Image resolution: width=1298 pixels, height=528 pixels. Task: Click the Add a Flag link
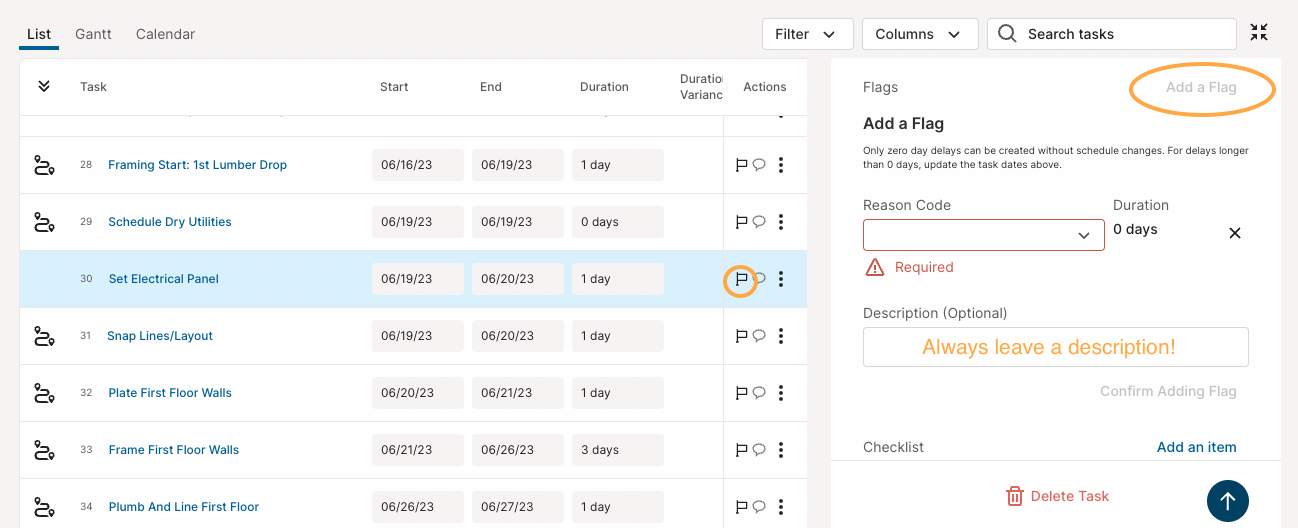pyautogui.click(x=1201, y=87)
